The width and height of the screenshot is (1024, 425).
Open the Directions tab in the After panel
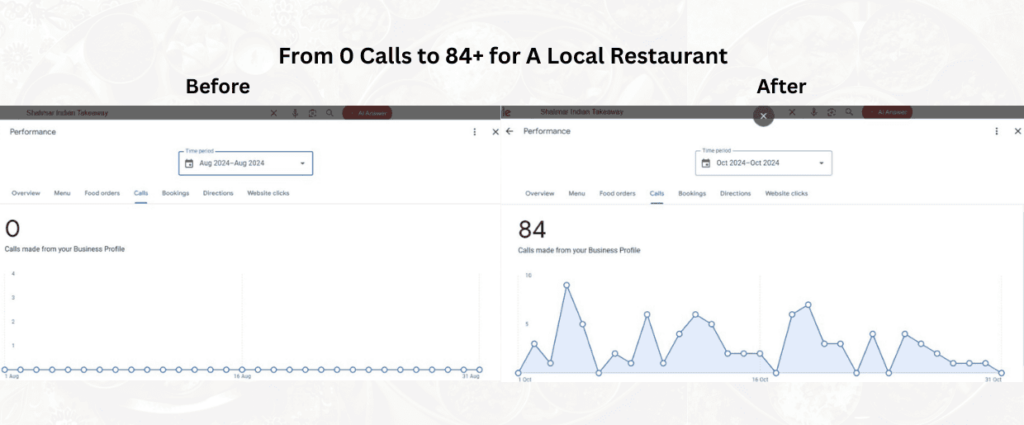coord(735,193)
